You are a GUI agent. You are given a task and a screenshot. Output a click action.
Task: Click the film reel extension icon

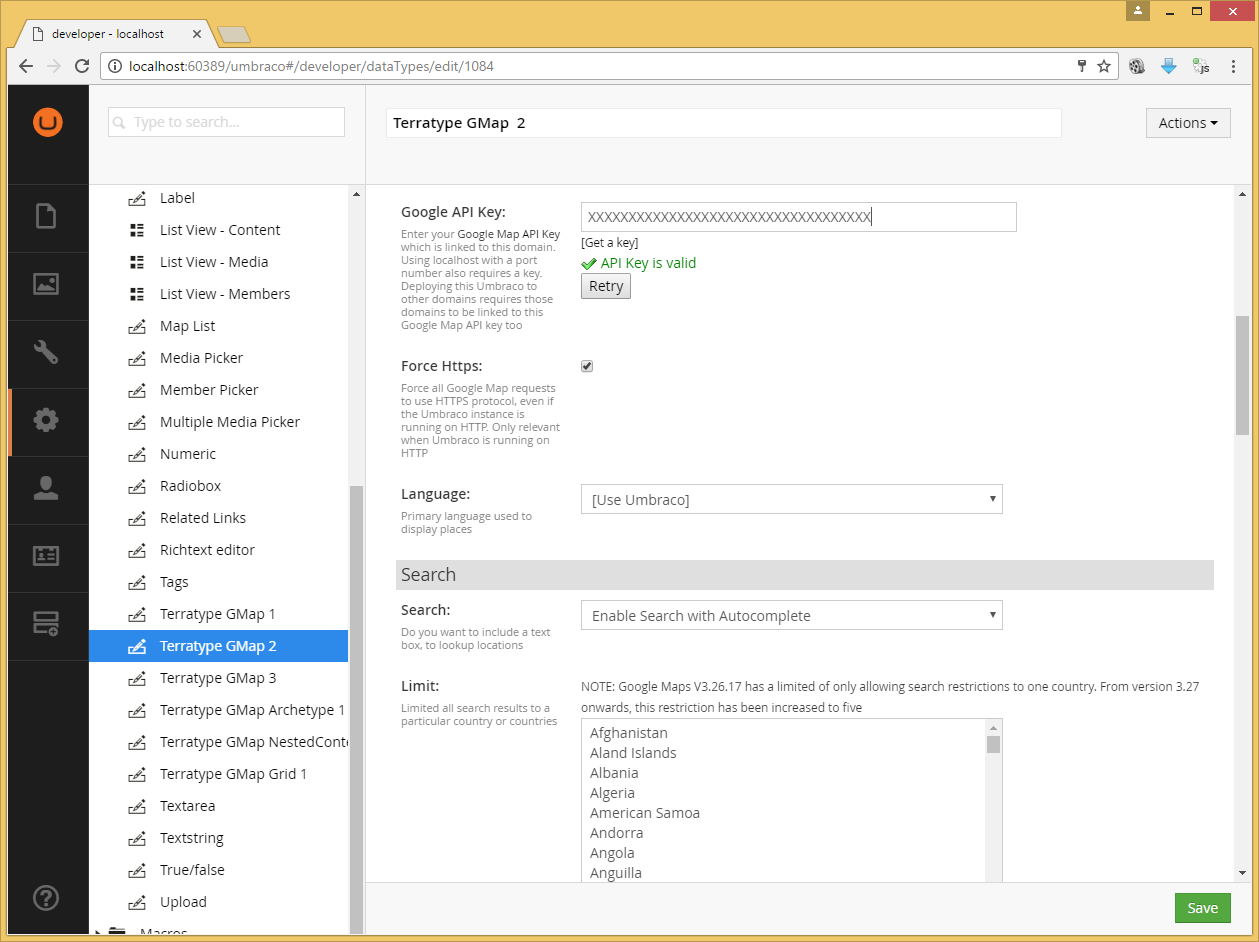tap(1137, 67)
